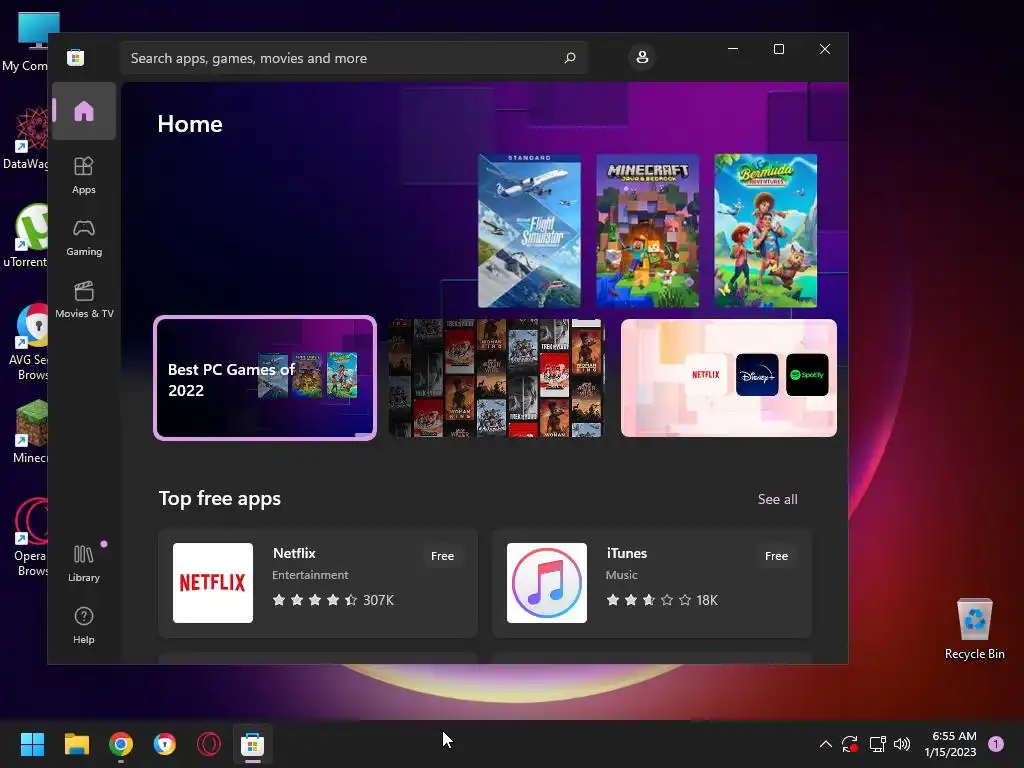Click the network tray icon
Image resolution: width=1024 pixels, height=768 pixels.
pyautogui.click(x=877, y=744)
